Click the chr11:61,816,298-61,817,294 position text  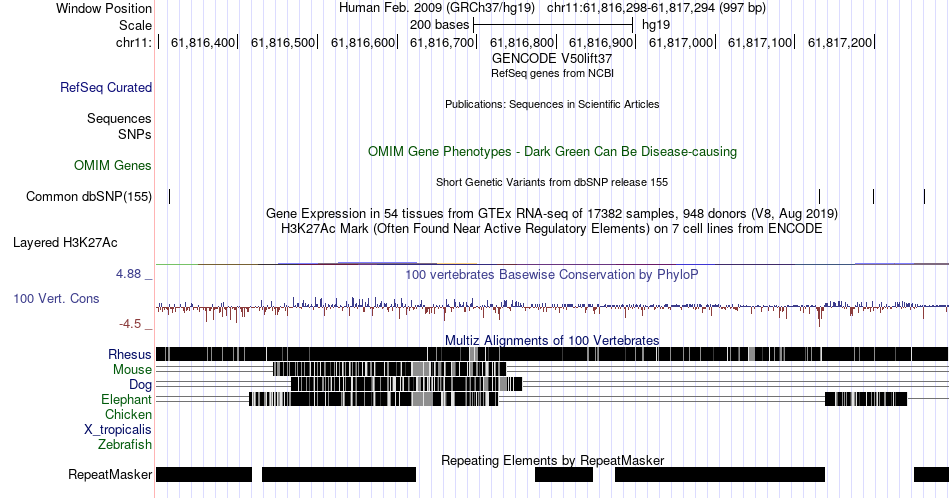656,8
